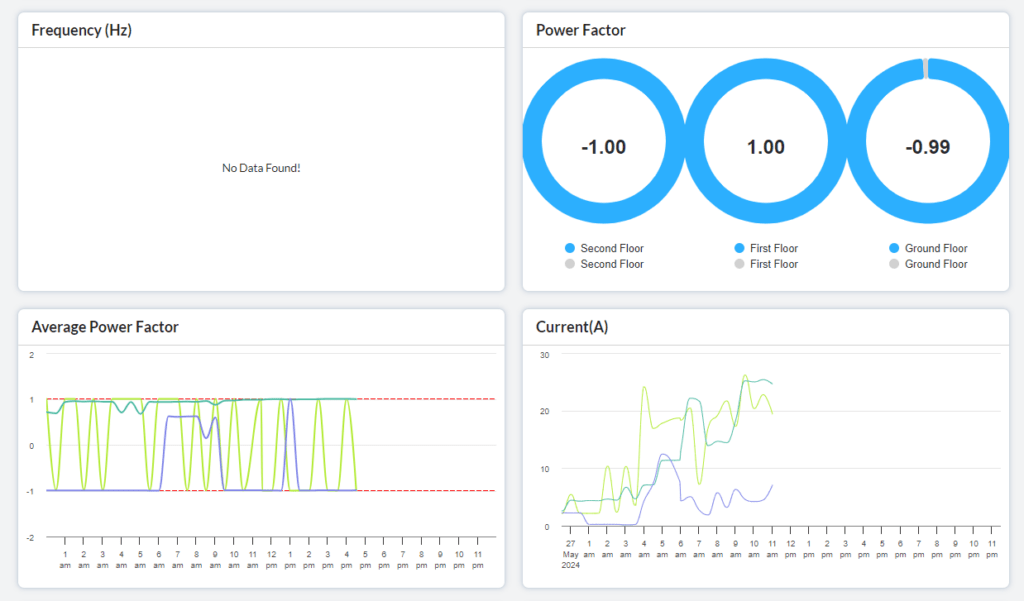
Task: Select the donut center value 1.00
Action: tap(766, 147)
